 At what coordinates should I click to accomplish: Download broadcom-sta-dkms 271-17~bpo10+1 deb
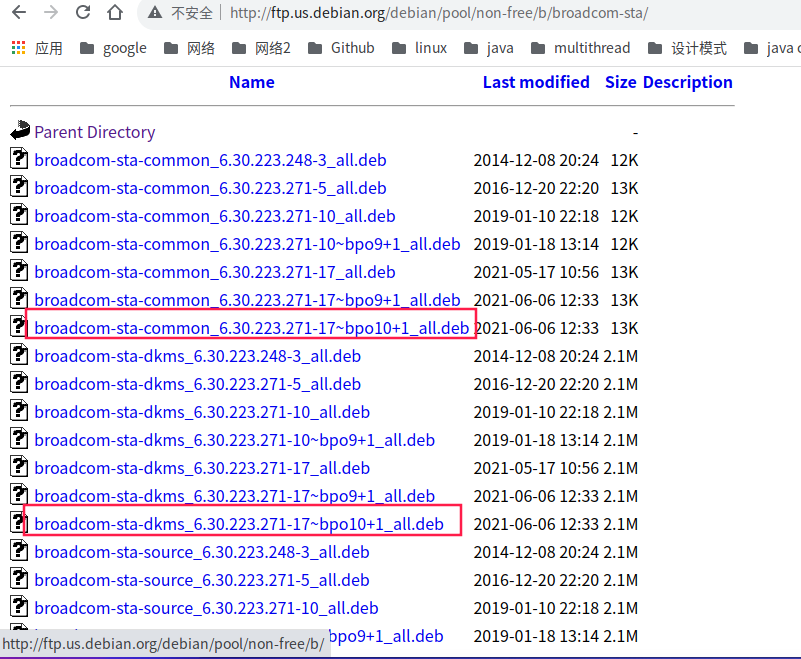[x=239, y=524]
